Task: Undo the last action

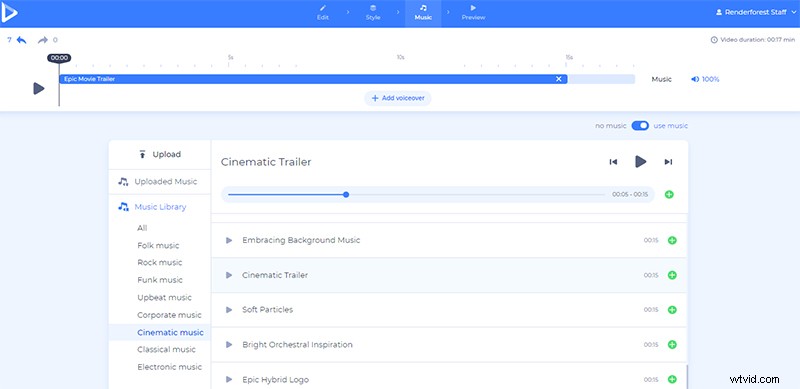Action: pyautogui.click(x=21, y=40)
